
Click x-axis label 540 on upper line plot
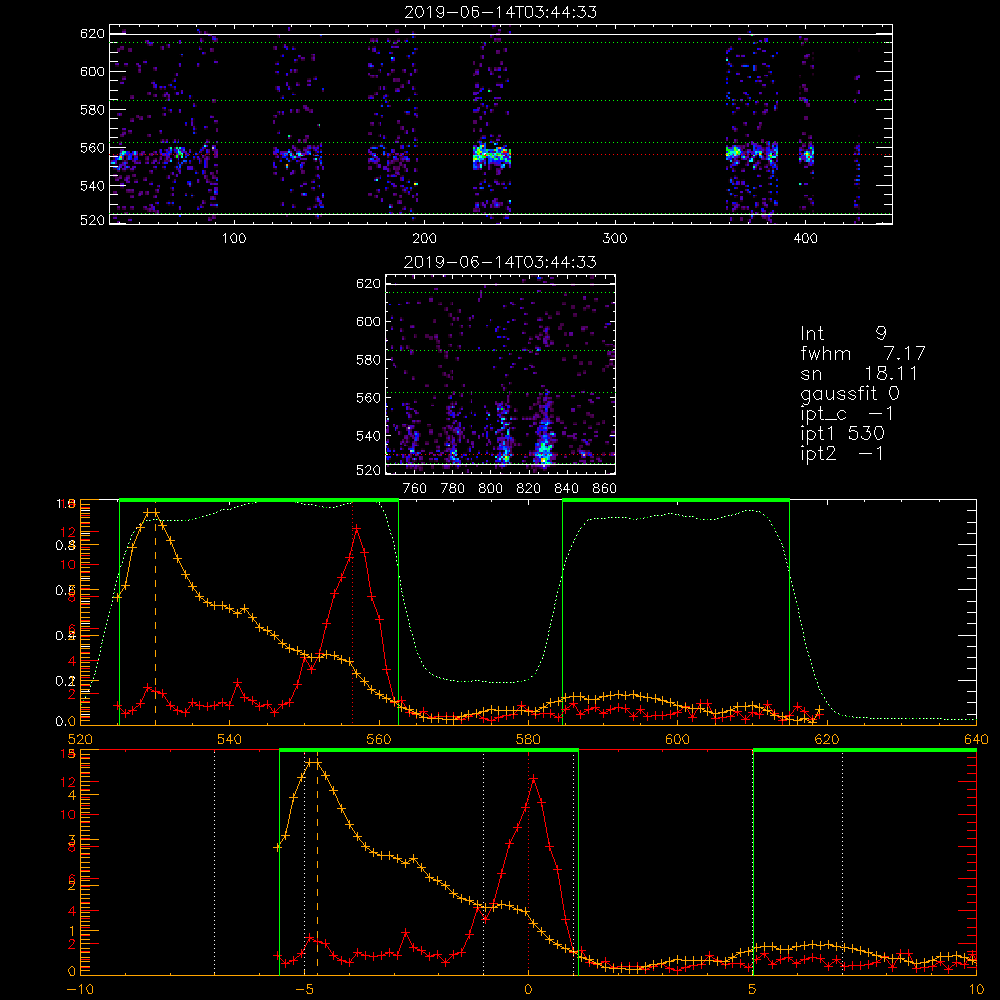click(230, 740)
